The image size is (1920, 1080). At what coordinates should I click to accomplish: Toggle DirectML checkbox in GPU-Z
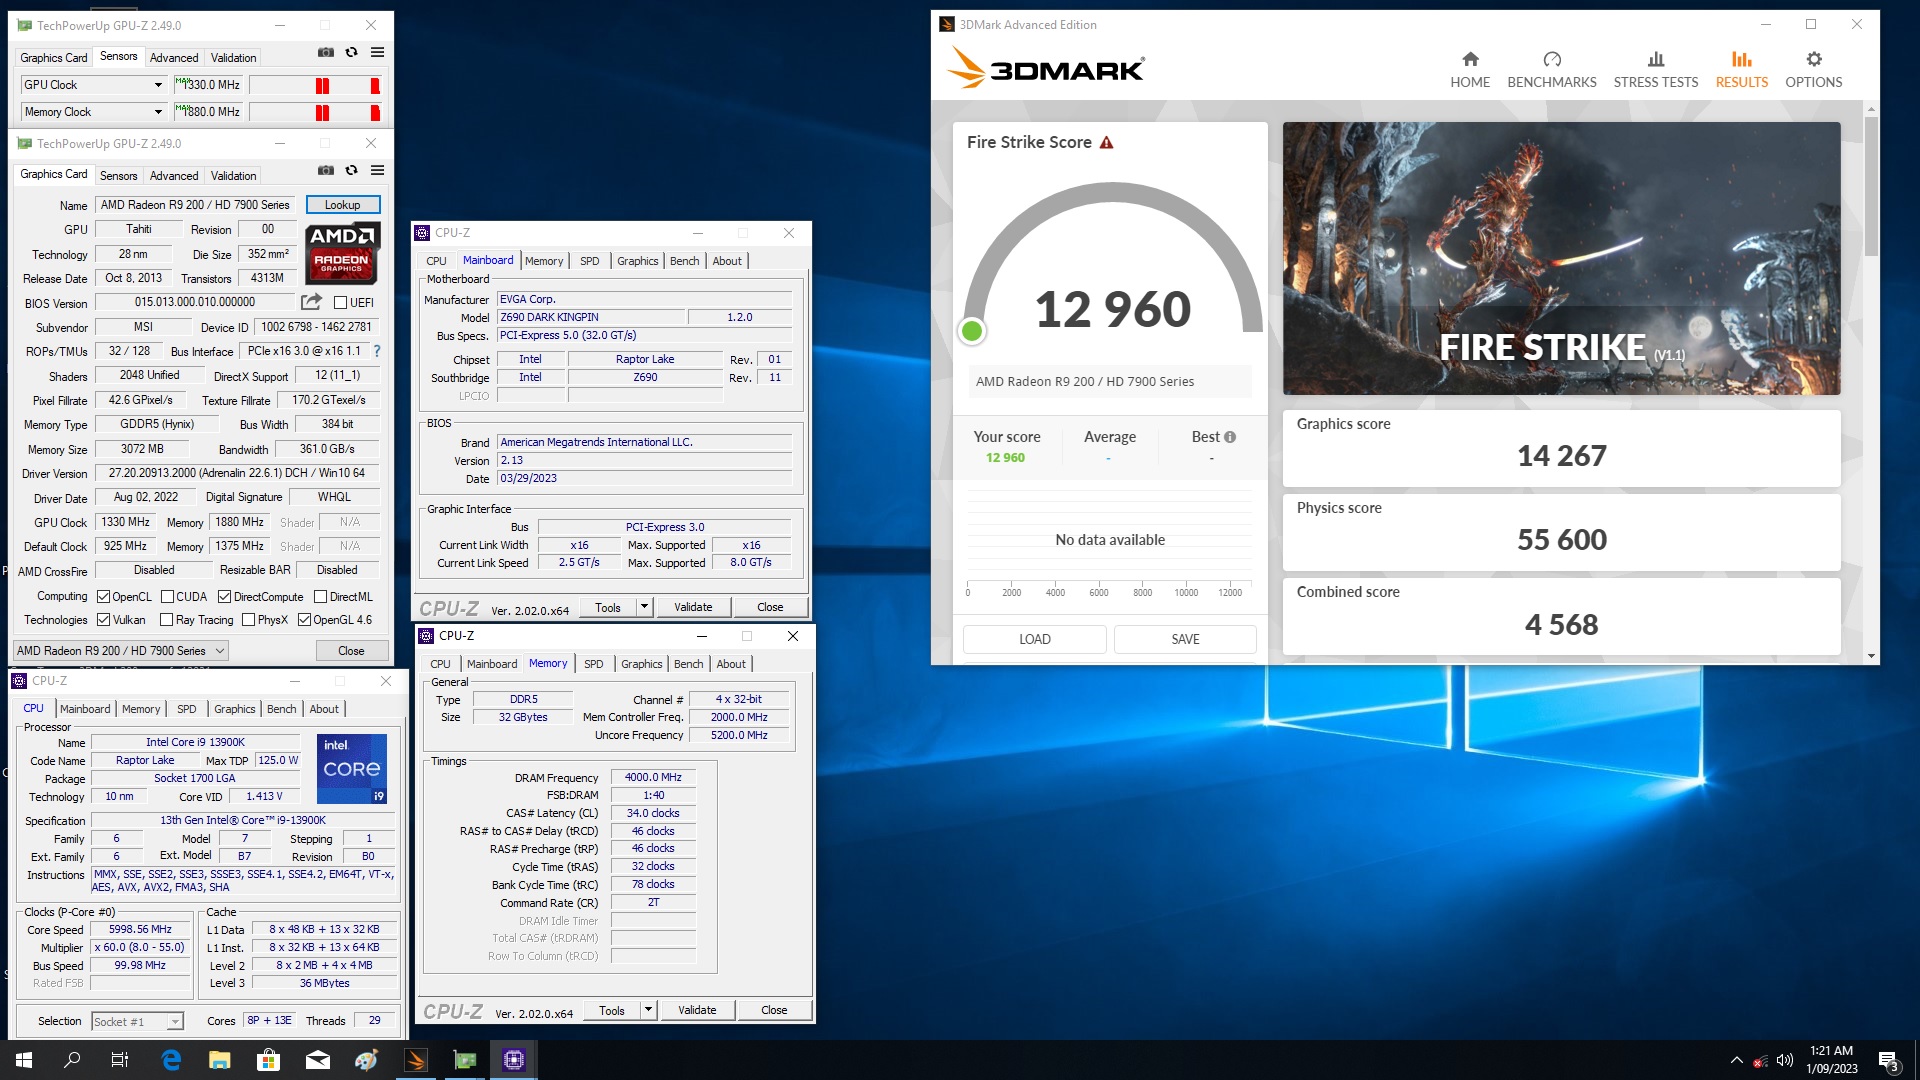[x=320, y=597]
